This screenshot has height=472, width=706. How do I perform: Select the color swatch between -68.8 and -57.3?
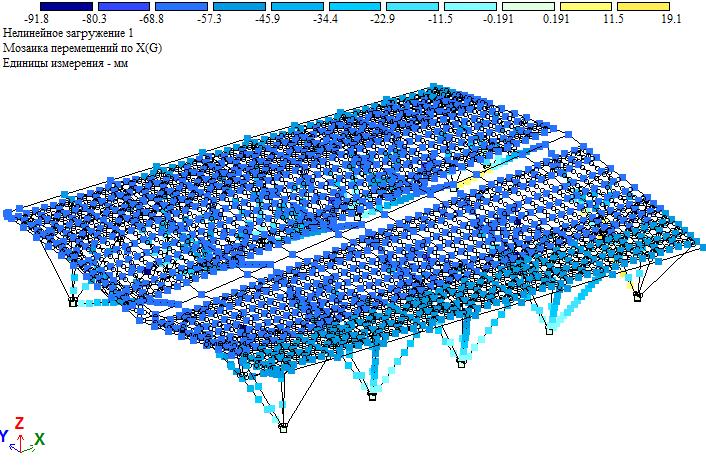tap(181, 6)
